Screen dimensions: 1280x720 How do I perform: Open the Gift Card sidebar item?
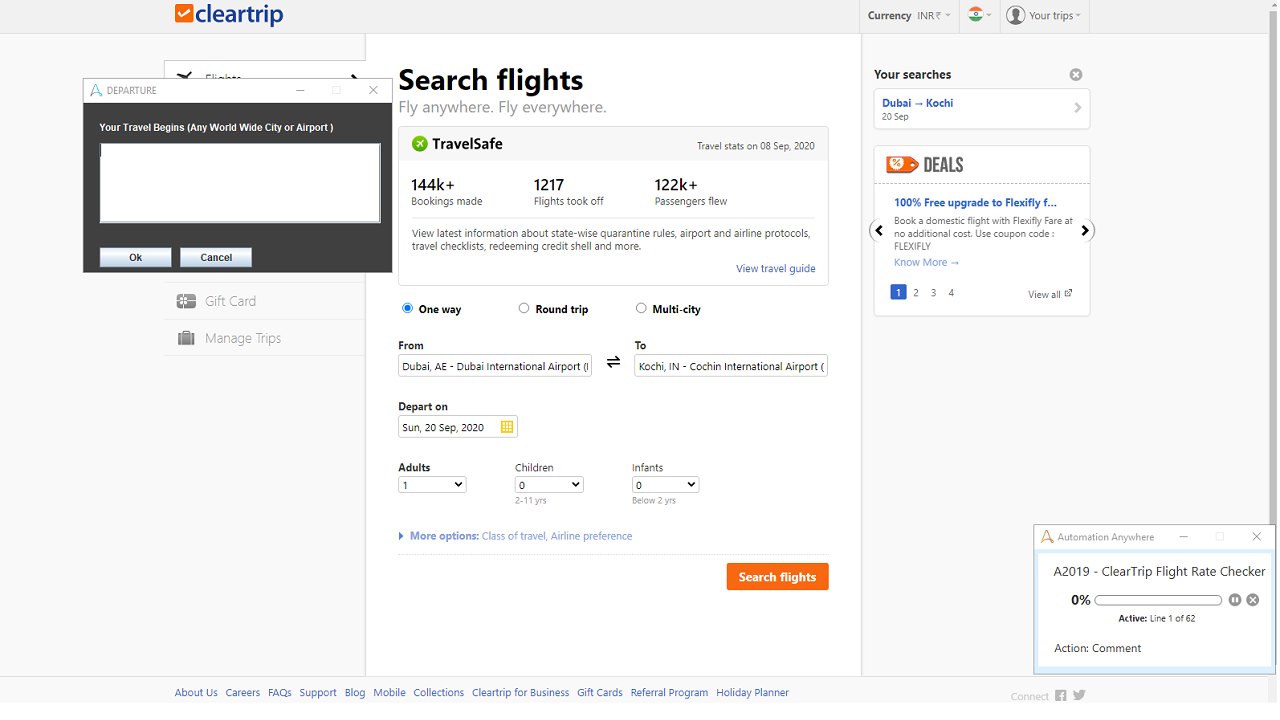[x=230, y=301]
